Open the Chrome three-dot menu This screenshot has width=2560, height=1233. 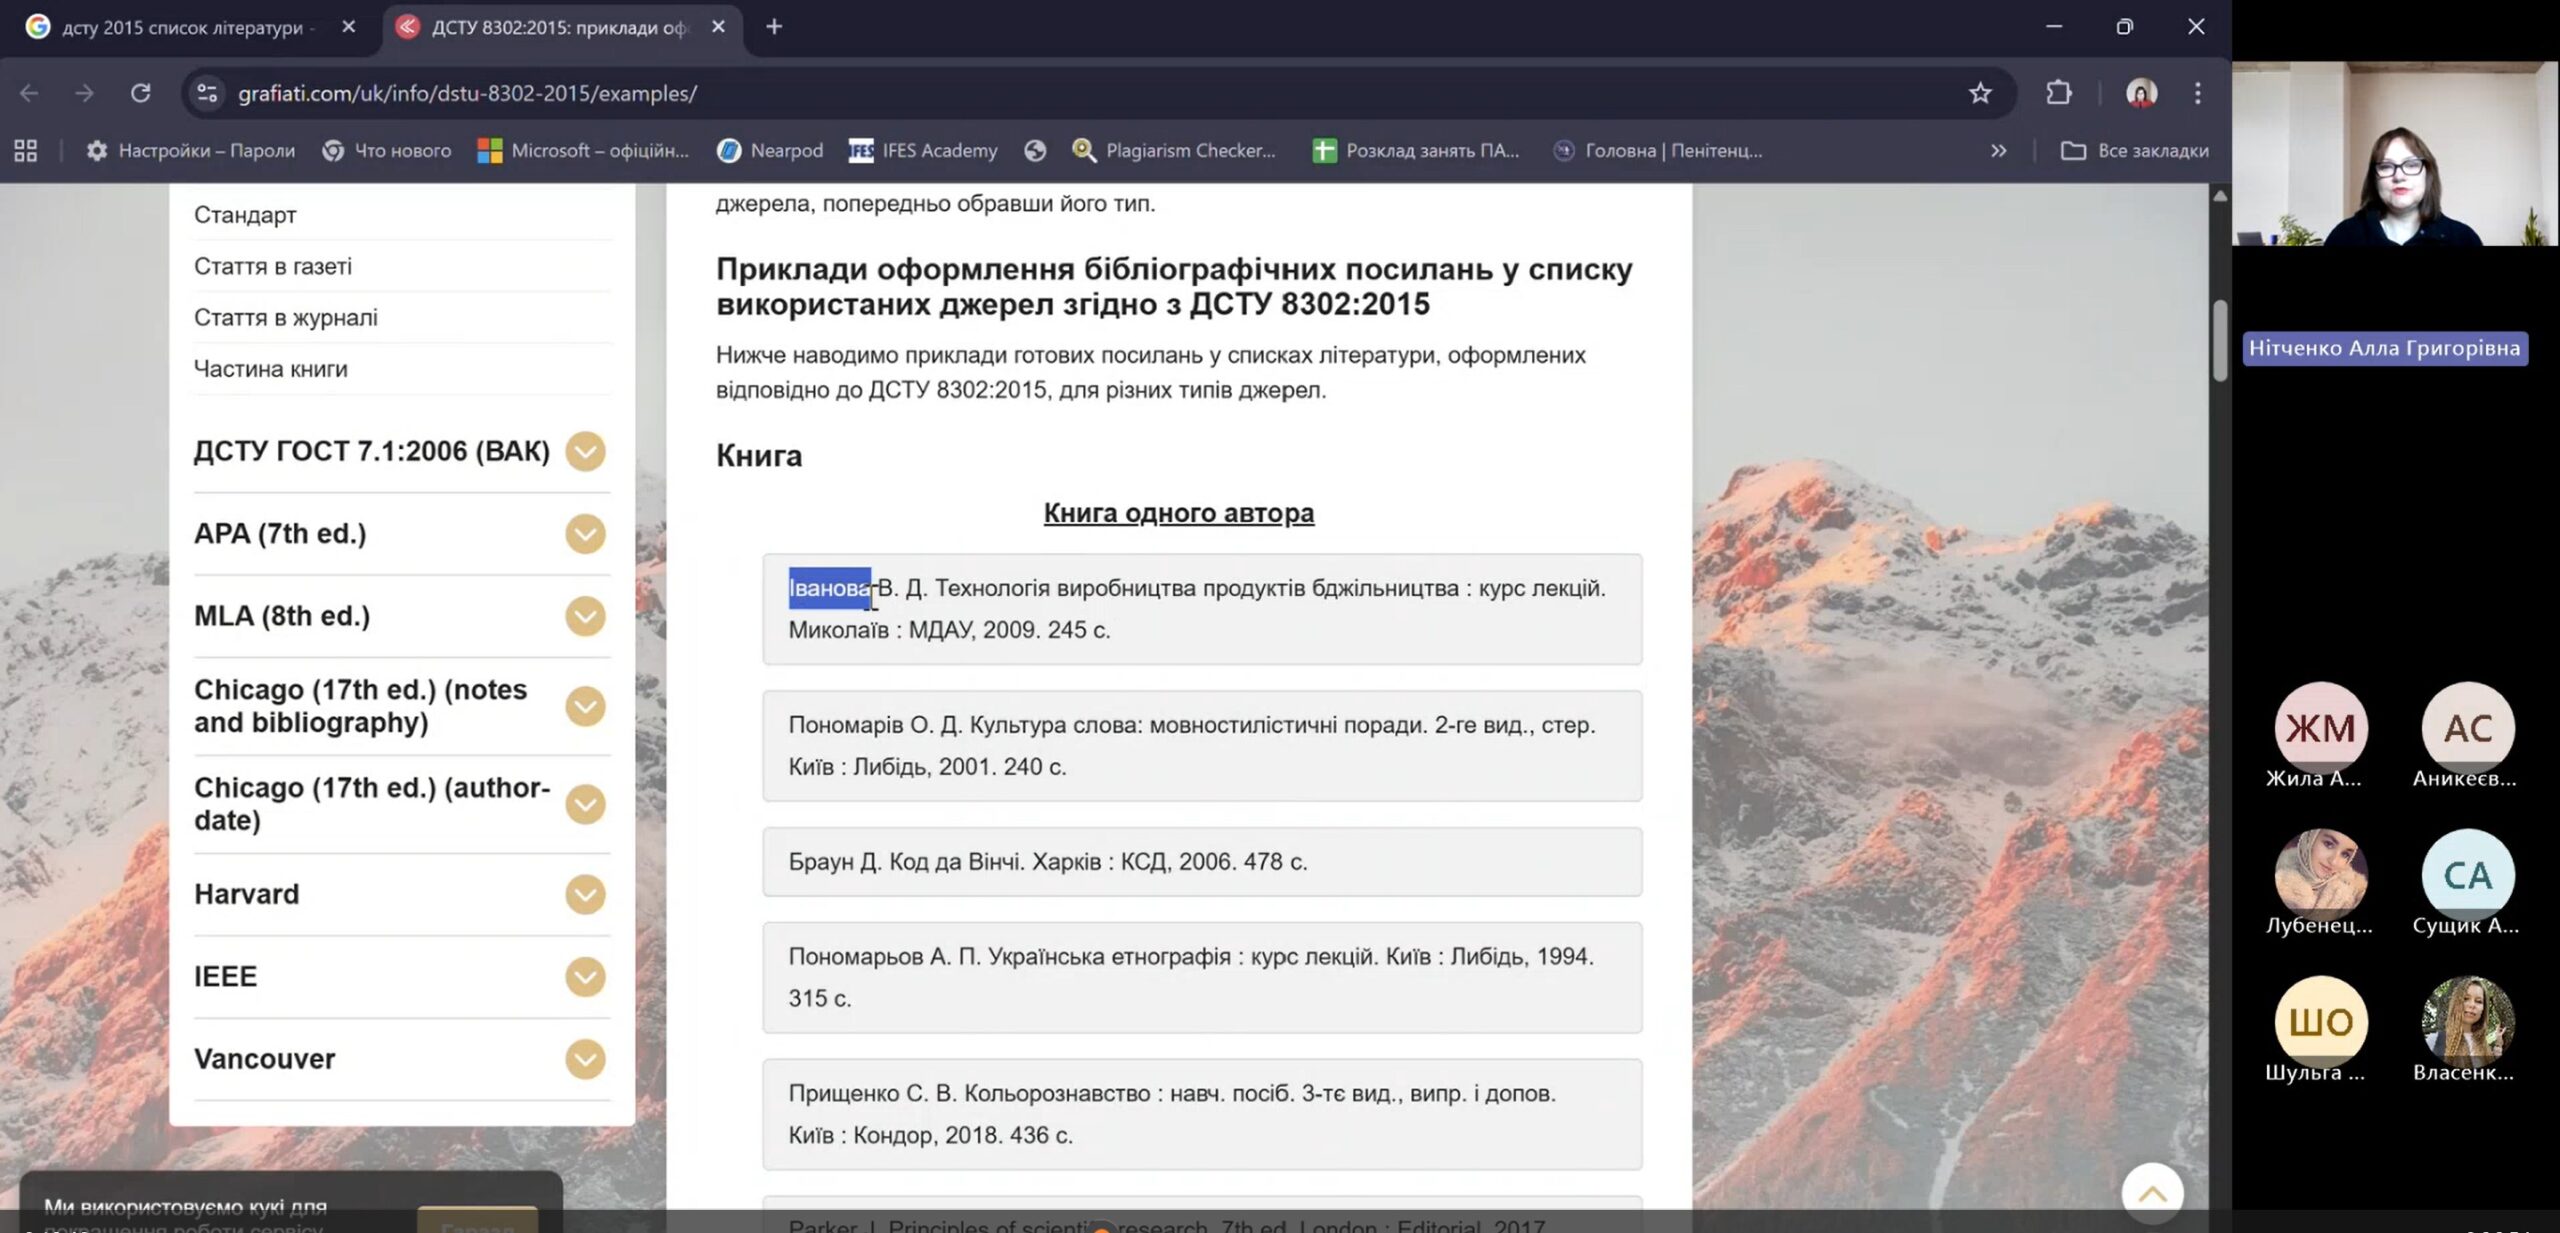[2197, 93]
